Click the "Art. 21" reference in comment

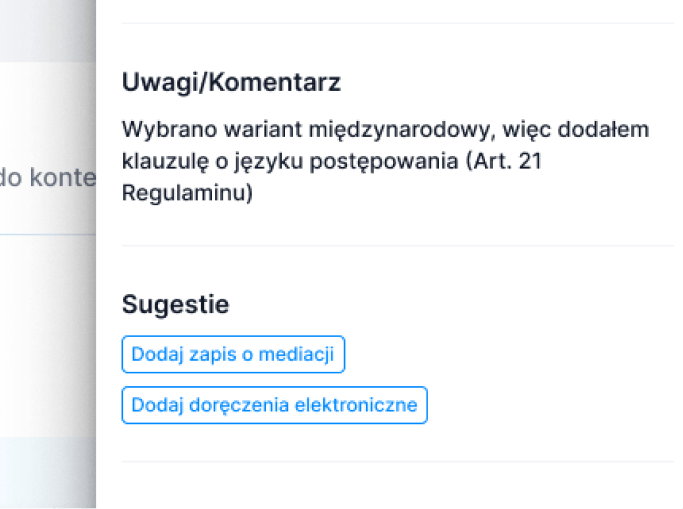pyautogui.click(x=507, y=161)
